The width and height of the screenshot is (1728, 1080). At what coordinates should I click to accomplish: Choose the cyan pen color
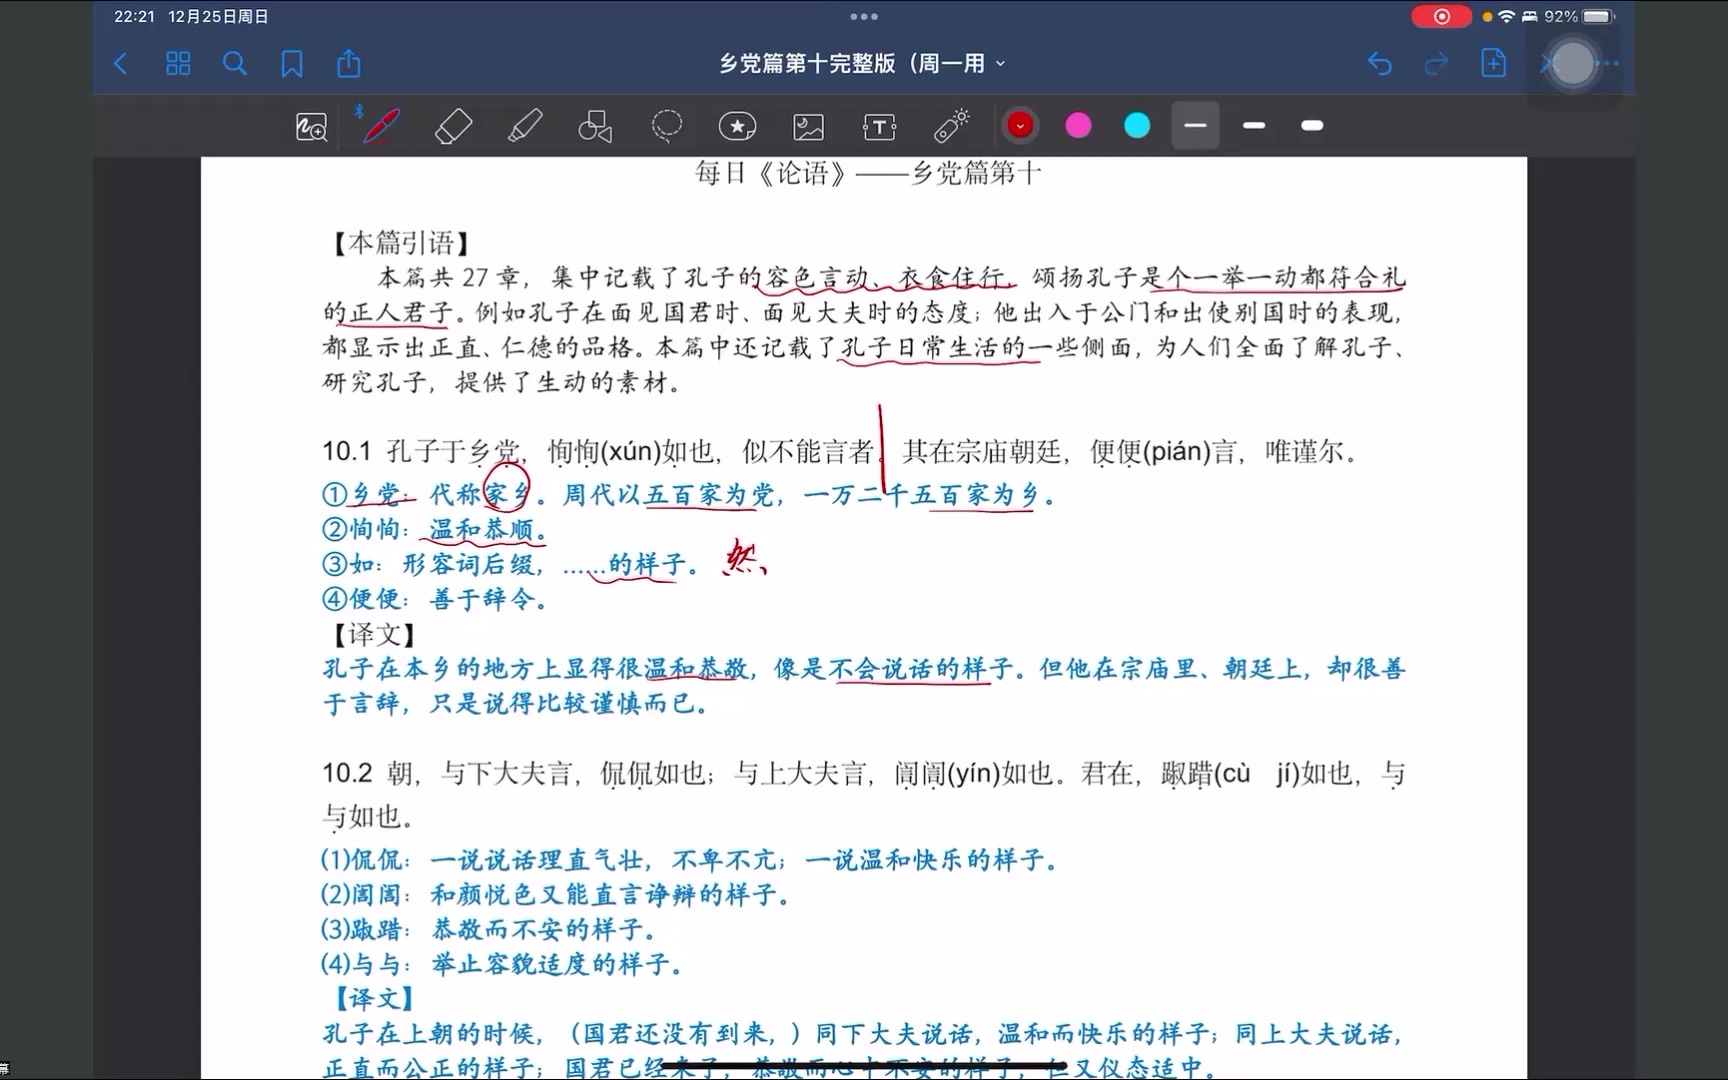pyautogui.click(x=1137, y=126)
